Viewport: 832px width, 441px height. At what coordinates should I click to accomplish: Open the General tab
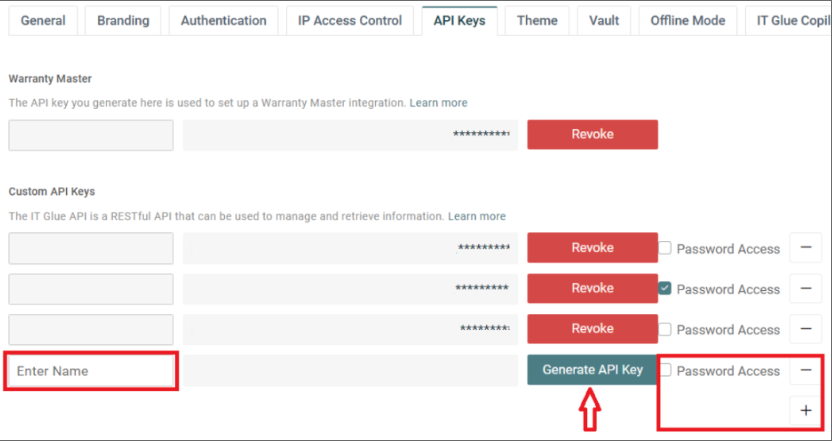[43, 21]
